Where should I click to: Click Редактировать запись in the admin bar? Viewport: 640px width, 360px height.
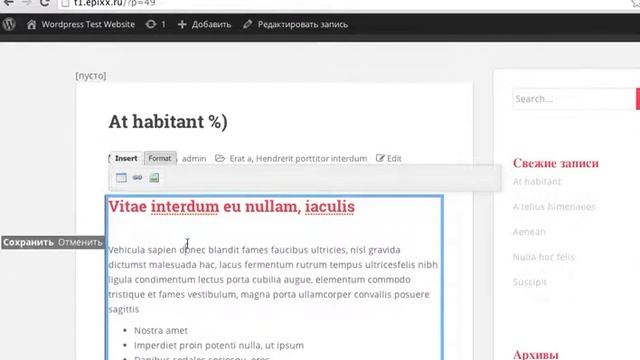click(x=296, y=24)
